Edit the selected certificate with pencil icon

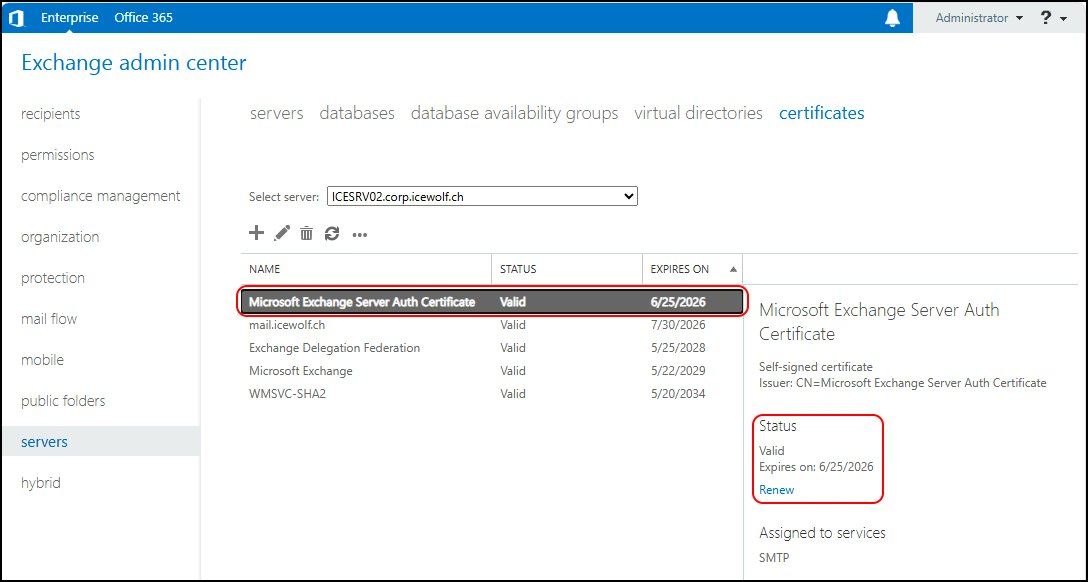point(282,233)
